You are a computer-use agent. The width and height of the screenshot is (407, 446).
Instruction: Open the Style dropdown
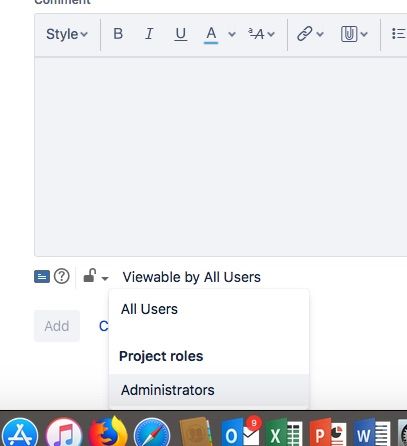pos(67,34)
